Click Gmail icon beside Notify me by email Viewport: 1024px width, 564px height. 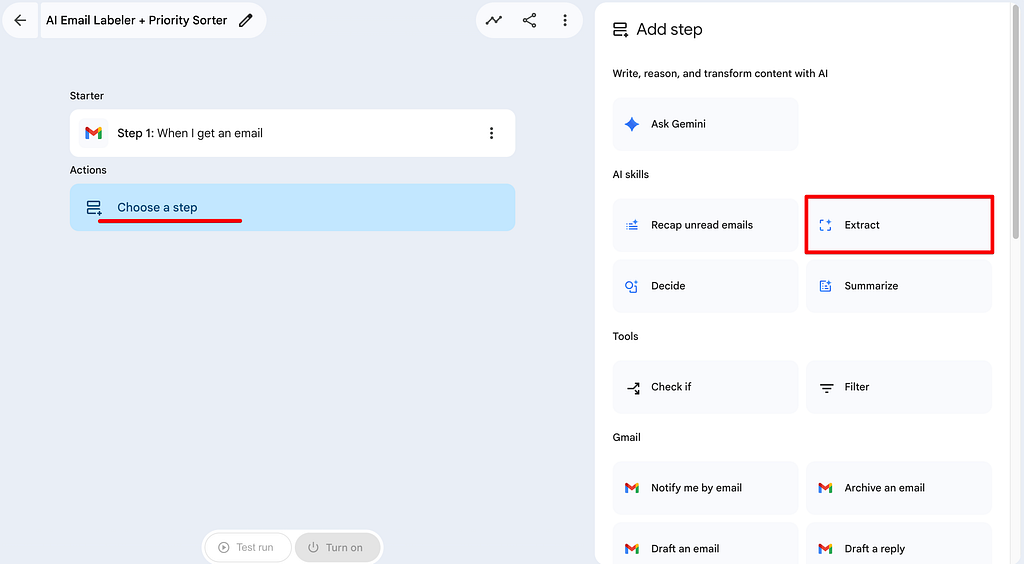click(632, 488)
